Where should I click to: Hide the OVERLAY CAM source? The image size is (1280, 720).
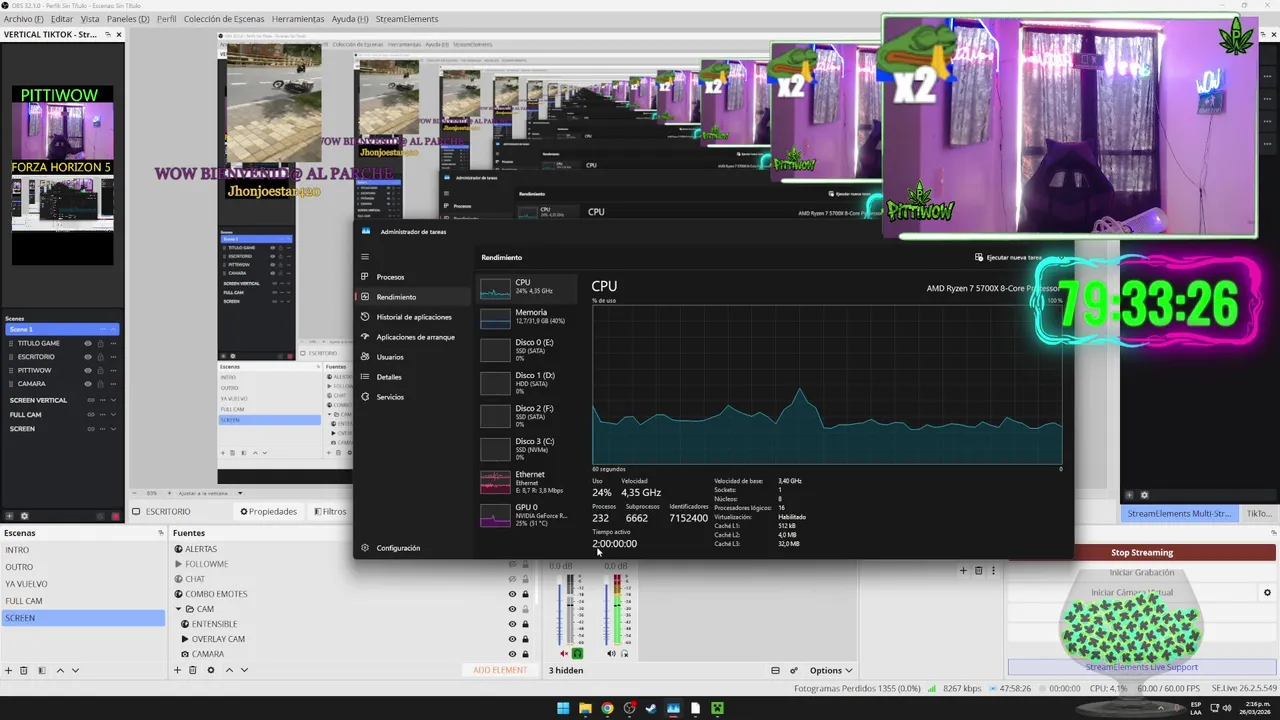(512, 639)
